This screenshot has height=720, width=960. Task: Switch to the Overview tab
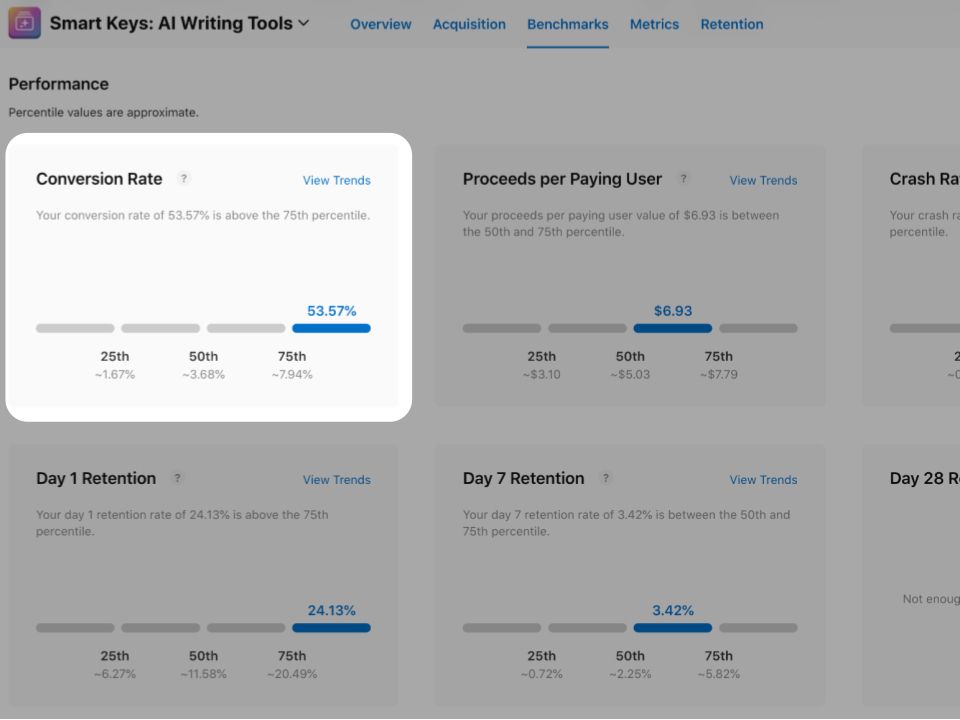pyautogui.click(x=380, y=24)
